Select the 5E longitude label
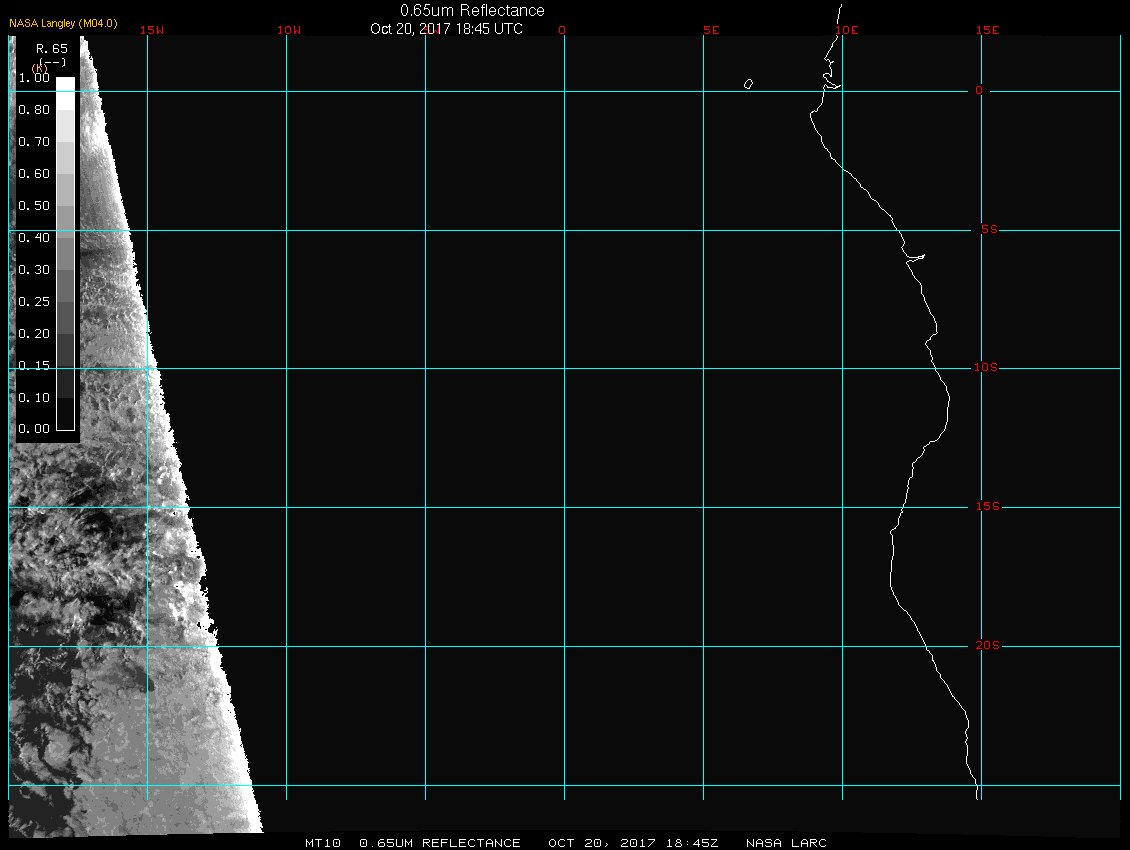The height and width of the screenshot is (850, 1130). click(x=711, y=30)
